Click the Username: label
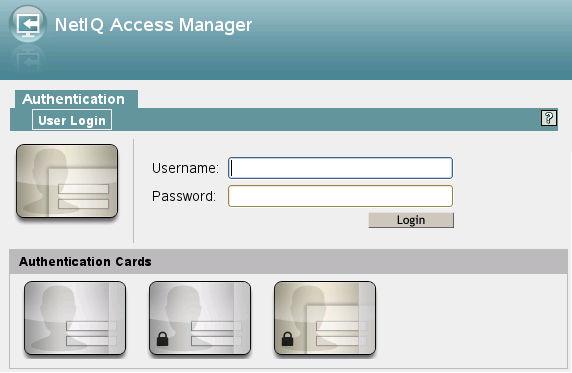Viewport: 572px width, 373px height. pyautogui.click(x=185, y=168)
